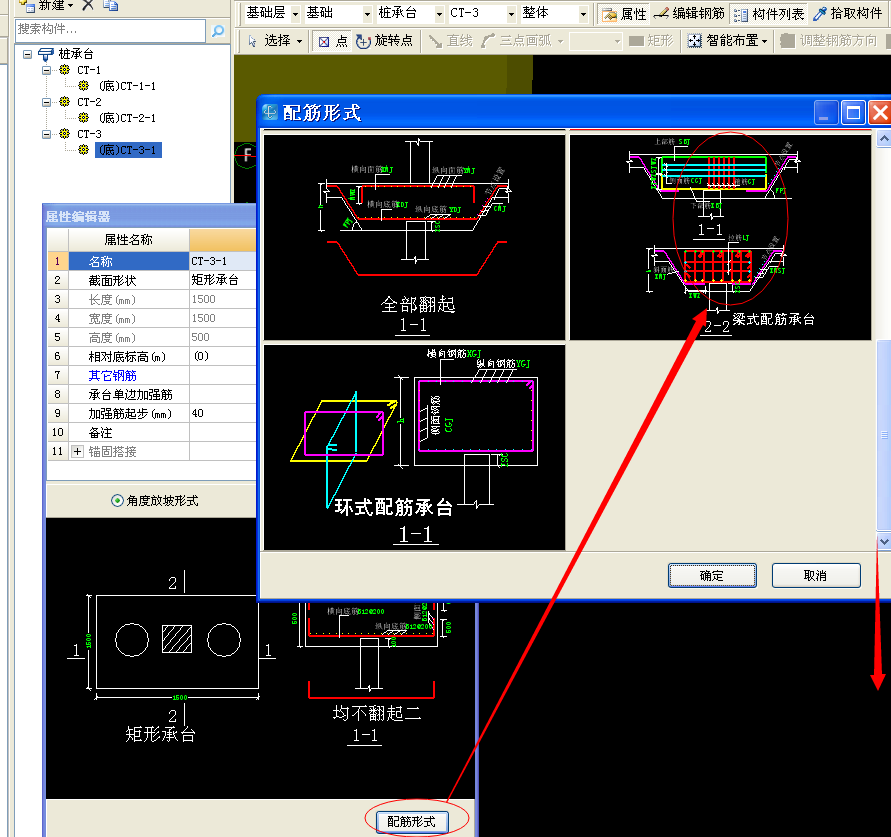The image size is (891, 837).
Task: Click the 高度 value 500
Action: coord(223,337)
